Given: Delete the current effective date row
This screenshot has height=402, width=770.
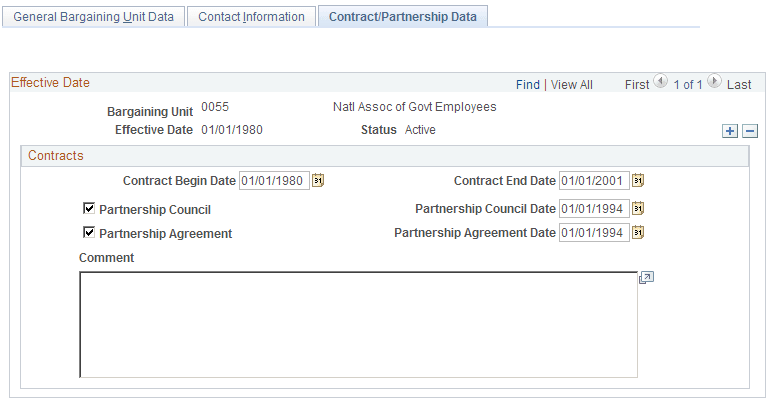Looking at the screenshot, I should click(750, 131).
